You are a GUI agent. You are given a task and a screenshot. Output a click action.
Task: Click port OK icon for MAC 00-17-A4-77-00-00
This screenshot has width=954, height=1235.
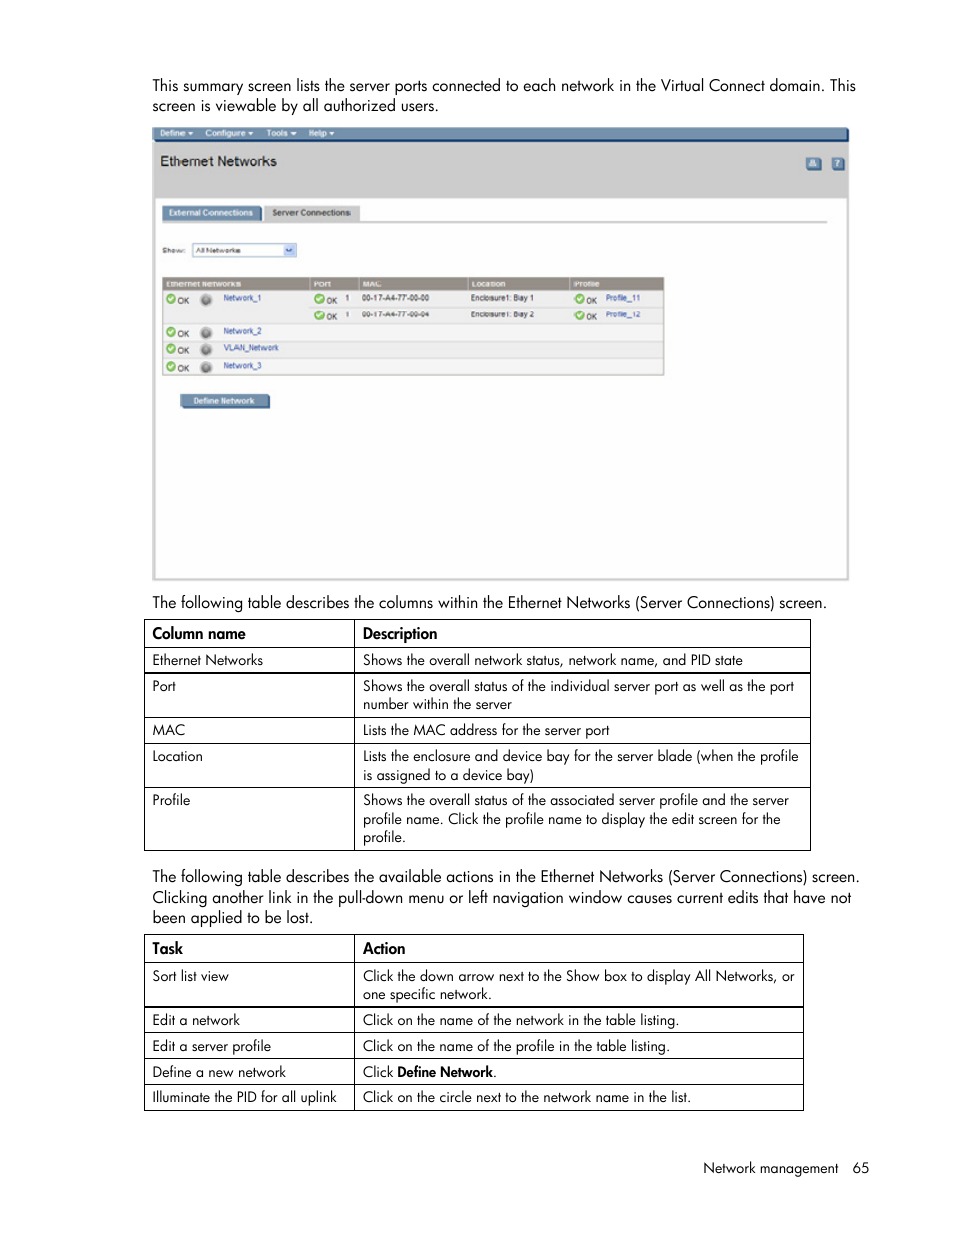coord(319,299)
